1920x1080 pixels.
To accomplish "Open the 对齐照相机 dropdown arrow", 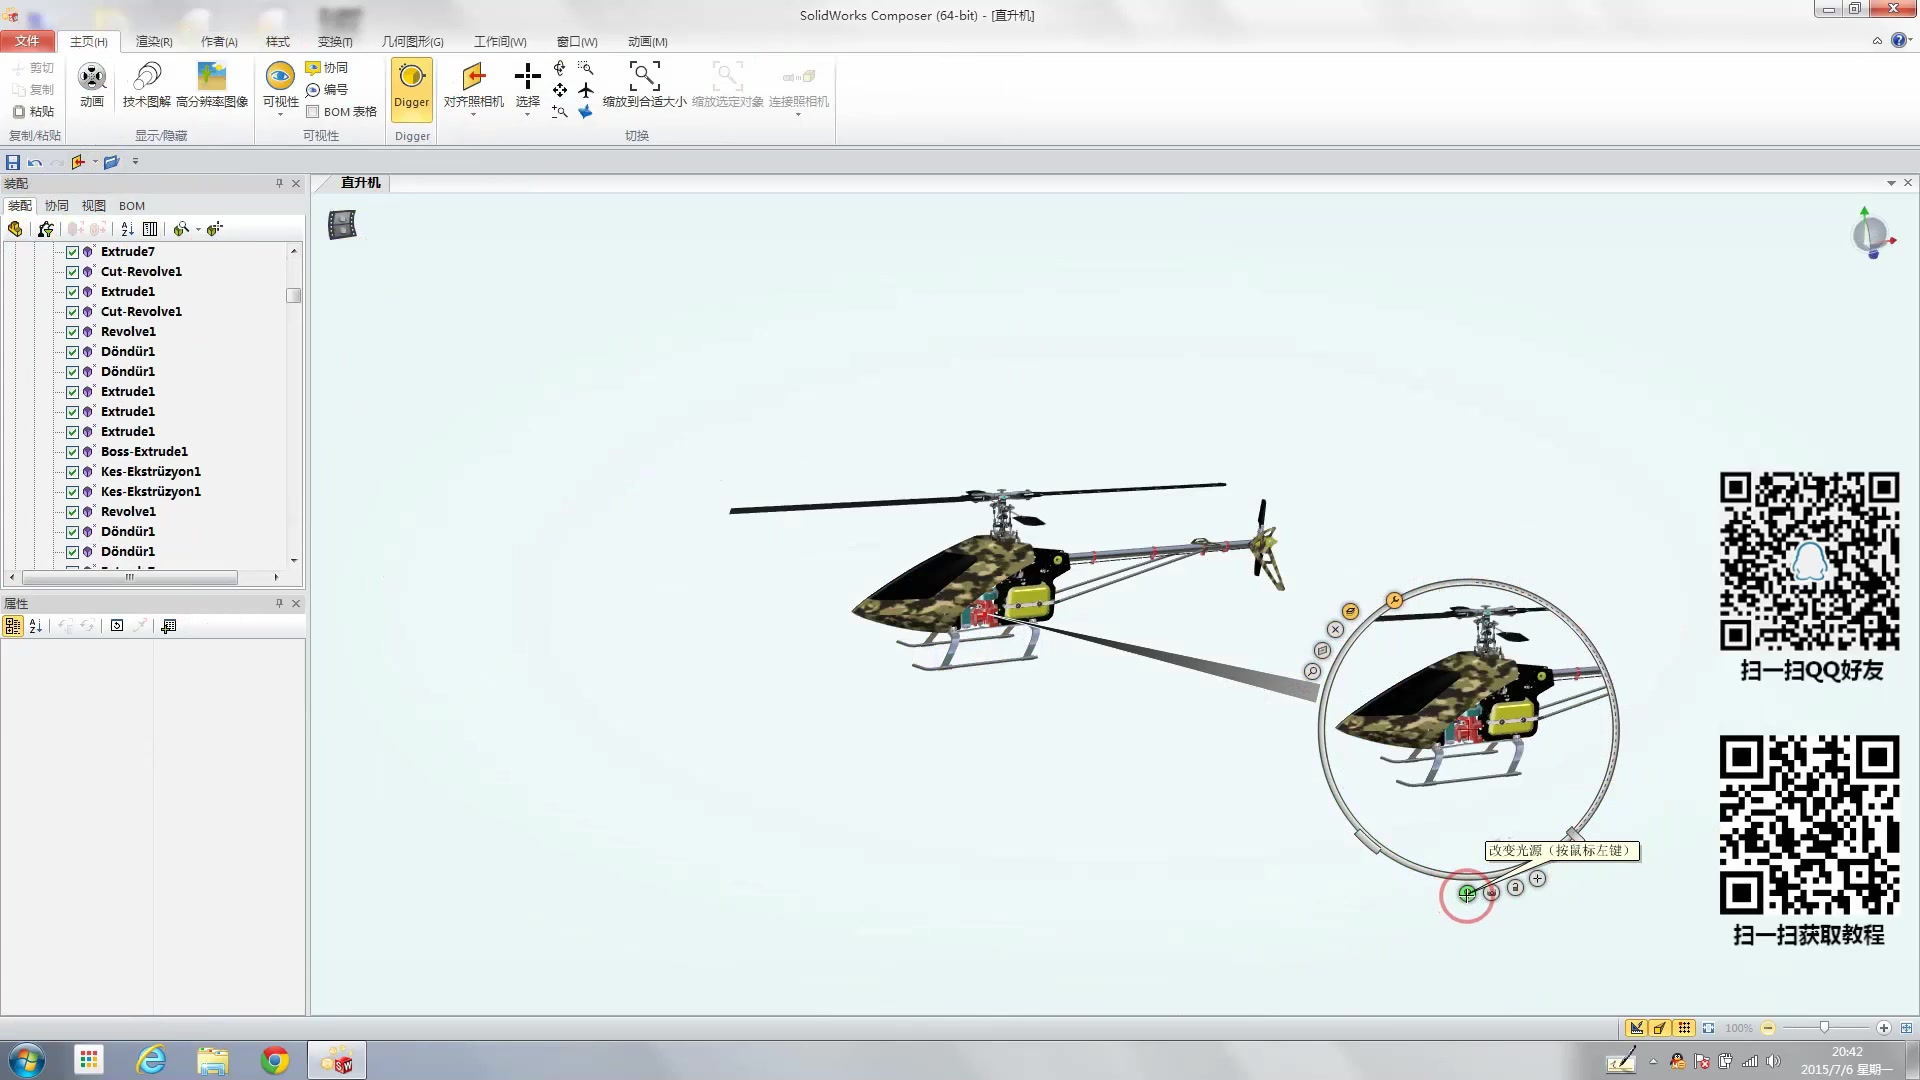I will click(473, 115).
